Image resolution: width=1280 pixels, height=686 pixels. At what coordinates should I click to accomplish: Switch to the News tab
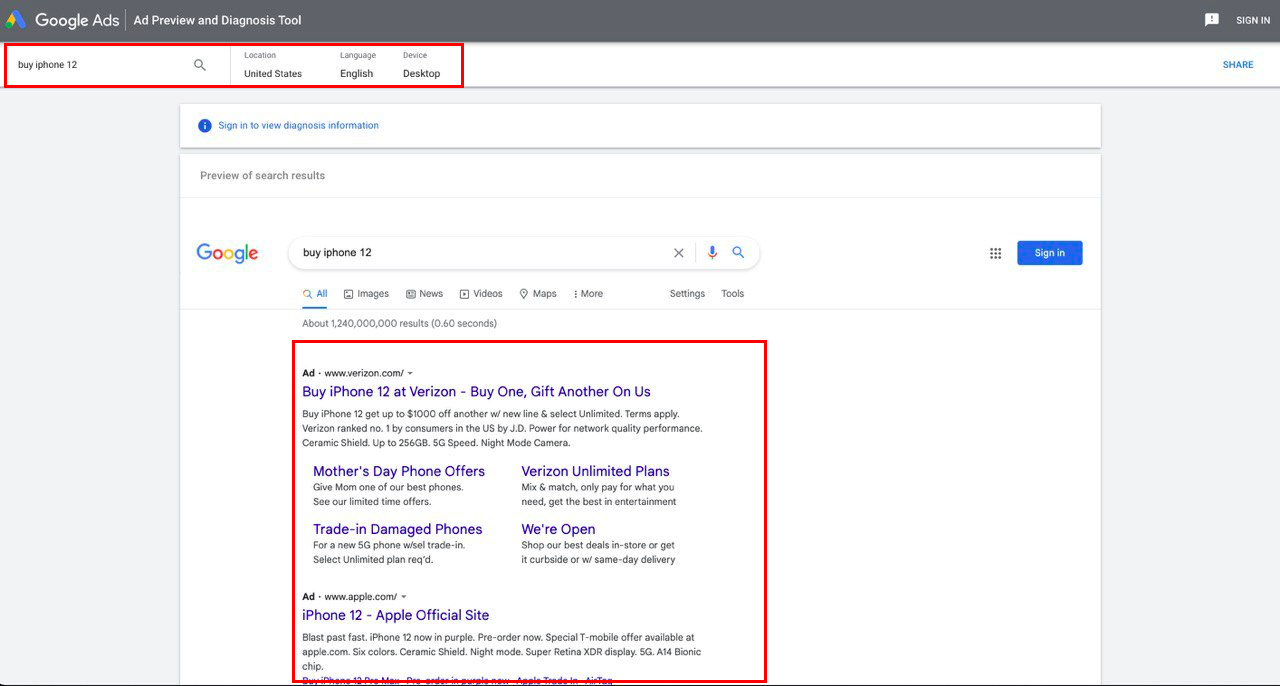[x=424, y=294]
